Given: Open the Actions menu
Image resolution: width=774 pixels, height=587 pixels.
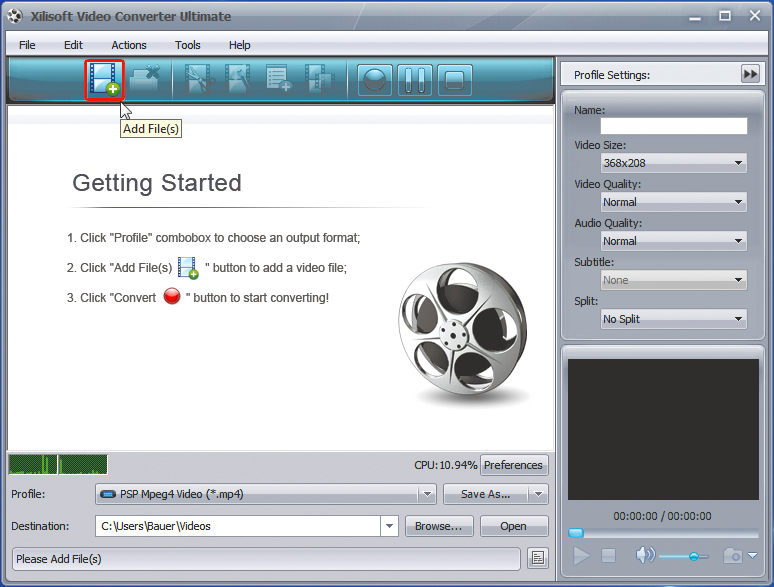Looking at the screenshot, I should click(x=128, y=45).
